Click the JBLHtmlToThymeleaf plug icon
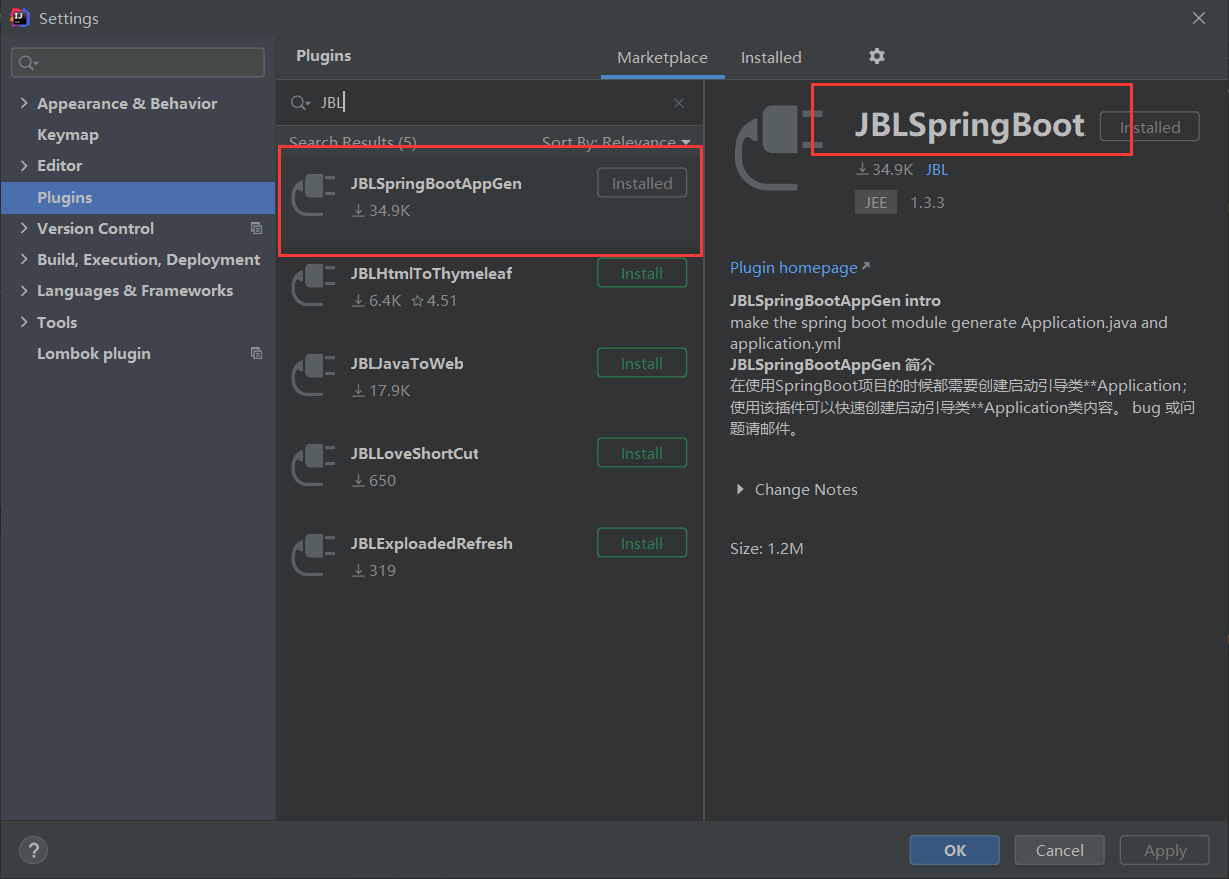The height and width of the screenshot is (879, 1229). click(314, 285)
